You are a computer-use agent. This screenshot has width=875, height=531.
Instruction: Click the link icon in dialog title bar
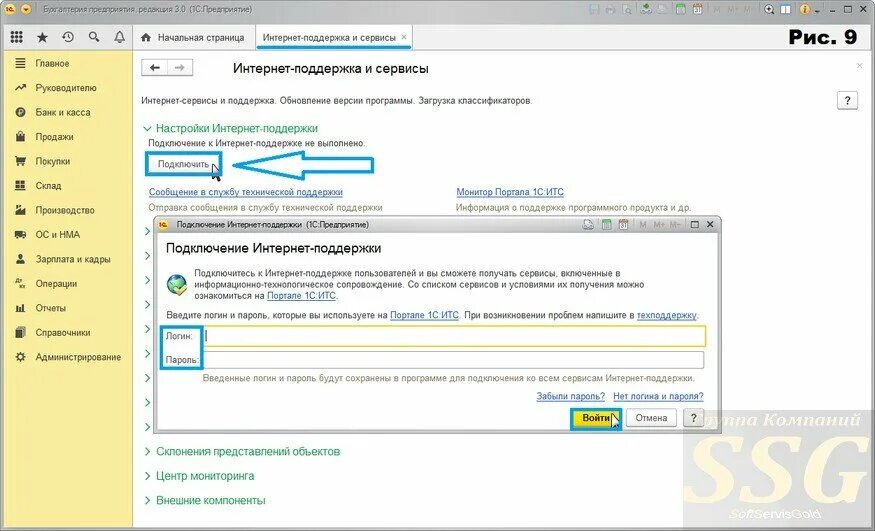coord(588,224)
